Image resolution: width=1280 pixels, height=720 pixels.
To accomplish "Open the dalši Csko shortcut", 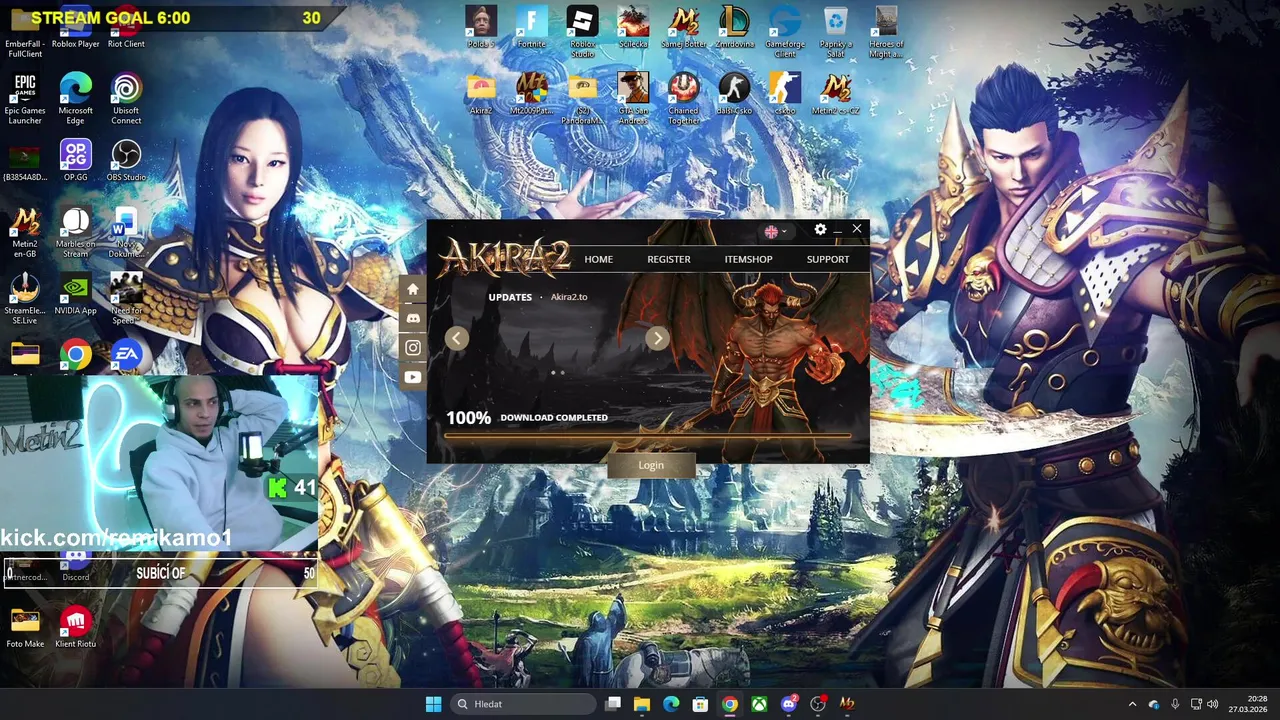I will coord(734,95).
